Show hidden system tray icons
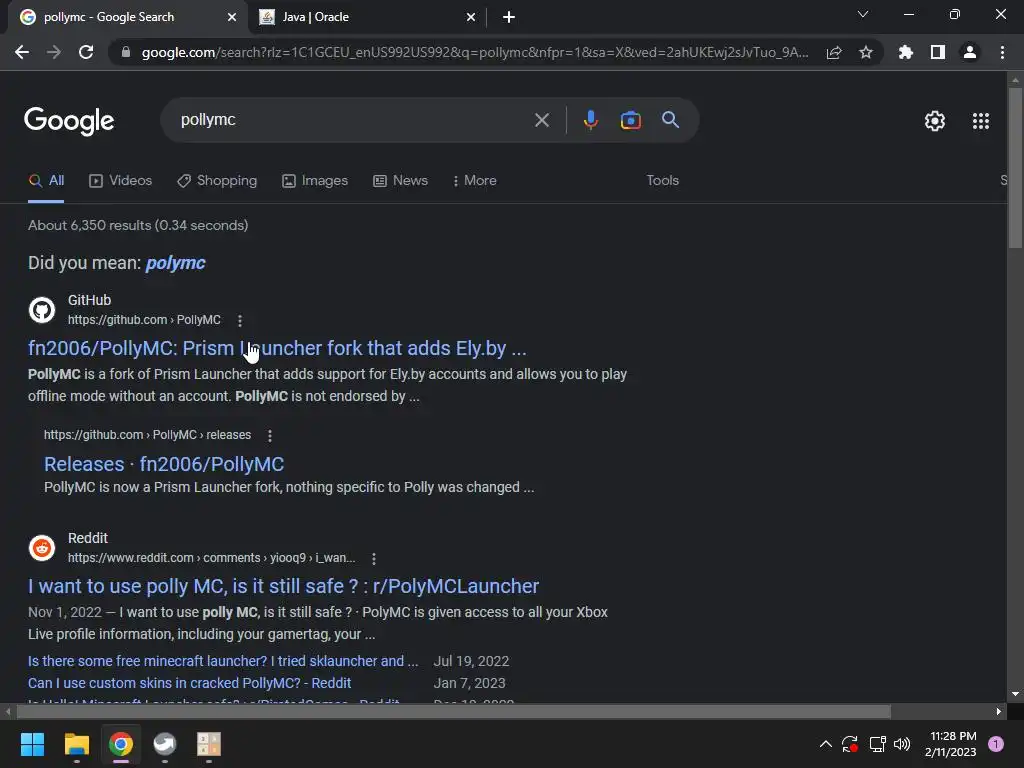 (825, 744)
